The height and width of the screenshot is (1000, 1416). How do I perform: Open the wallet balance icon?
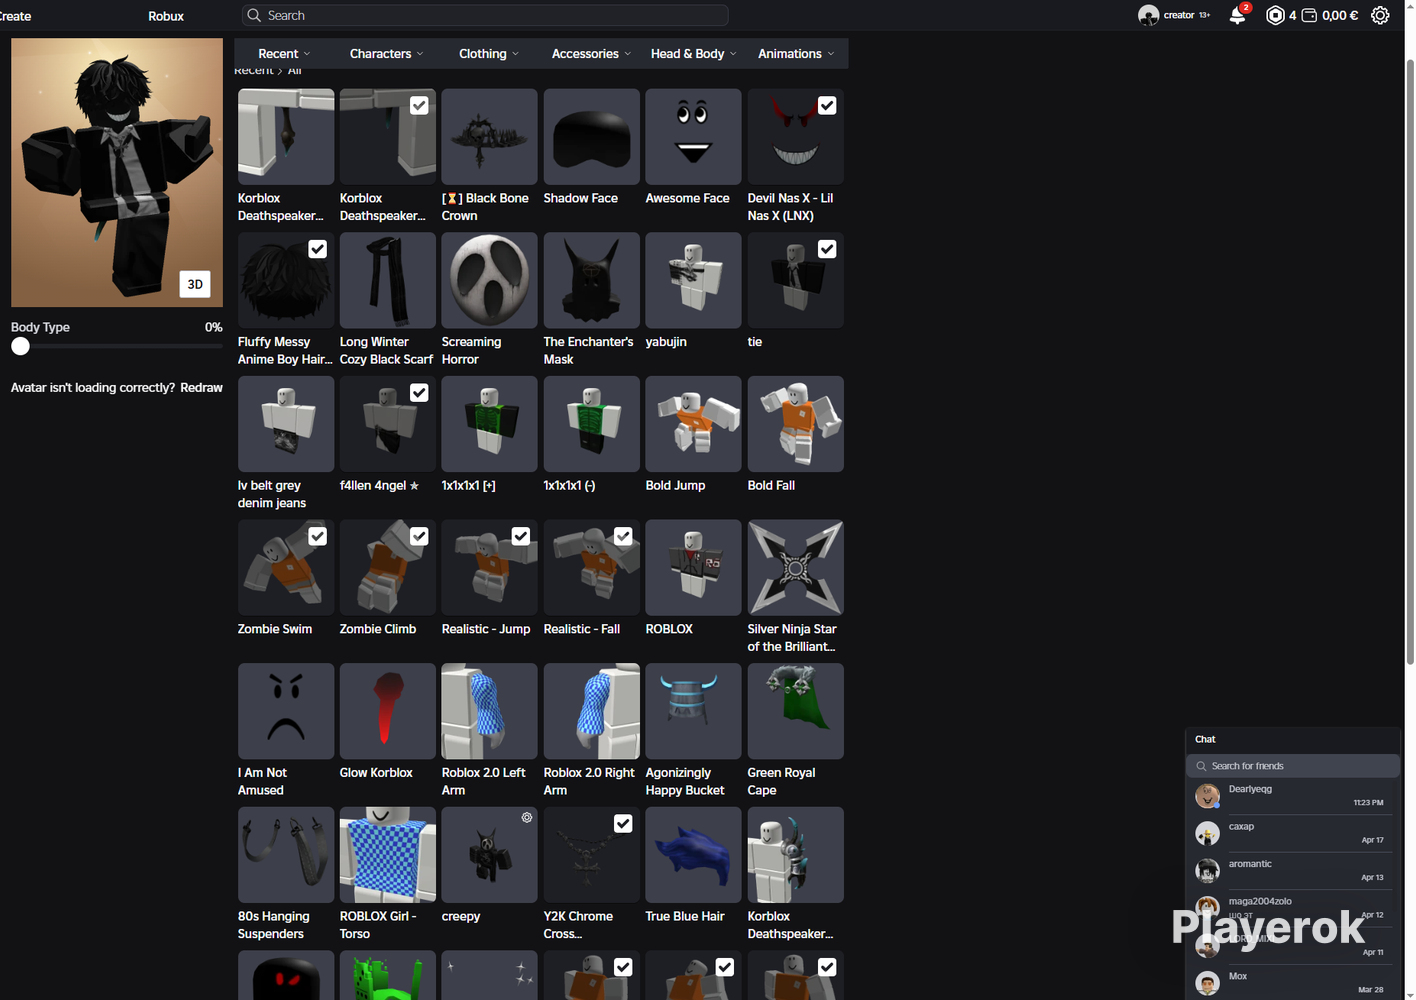click(x=1309, y=15)
